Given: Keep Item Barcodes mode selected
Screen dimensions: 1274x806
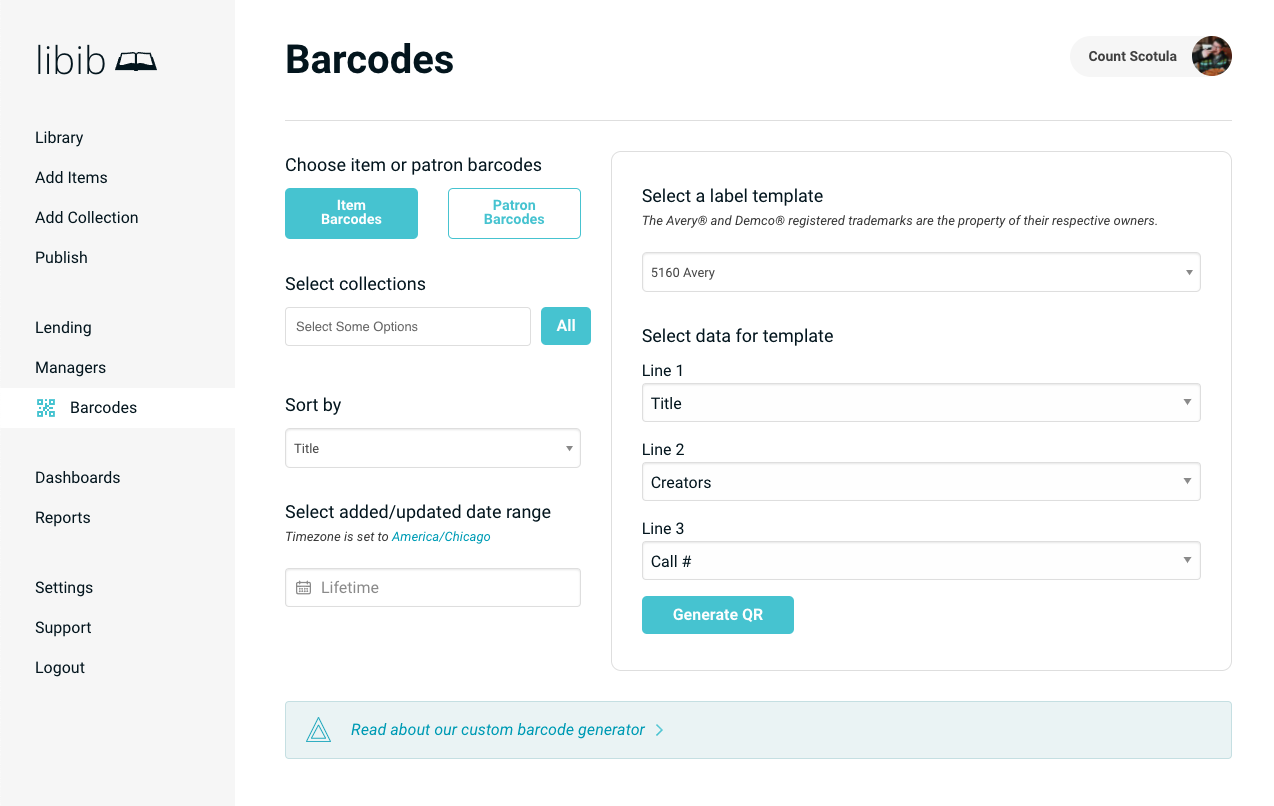Looking at the screenshot, I should coord(351,213).
